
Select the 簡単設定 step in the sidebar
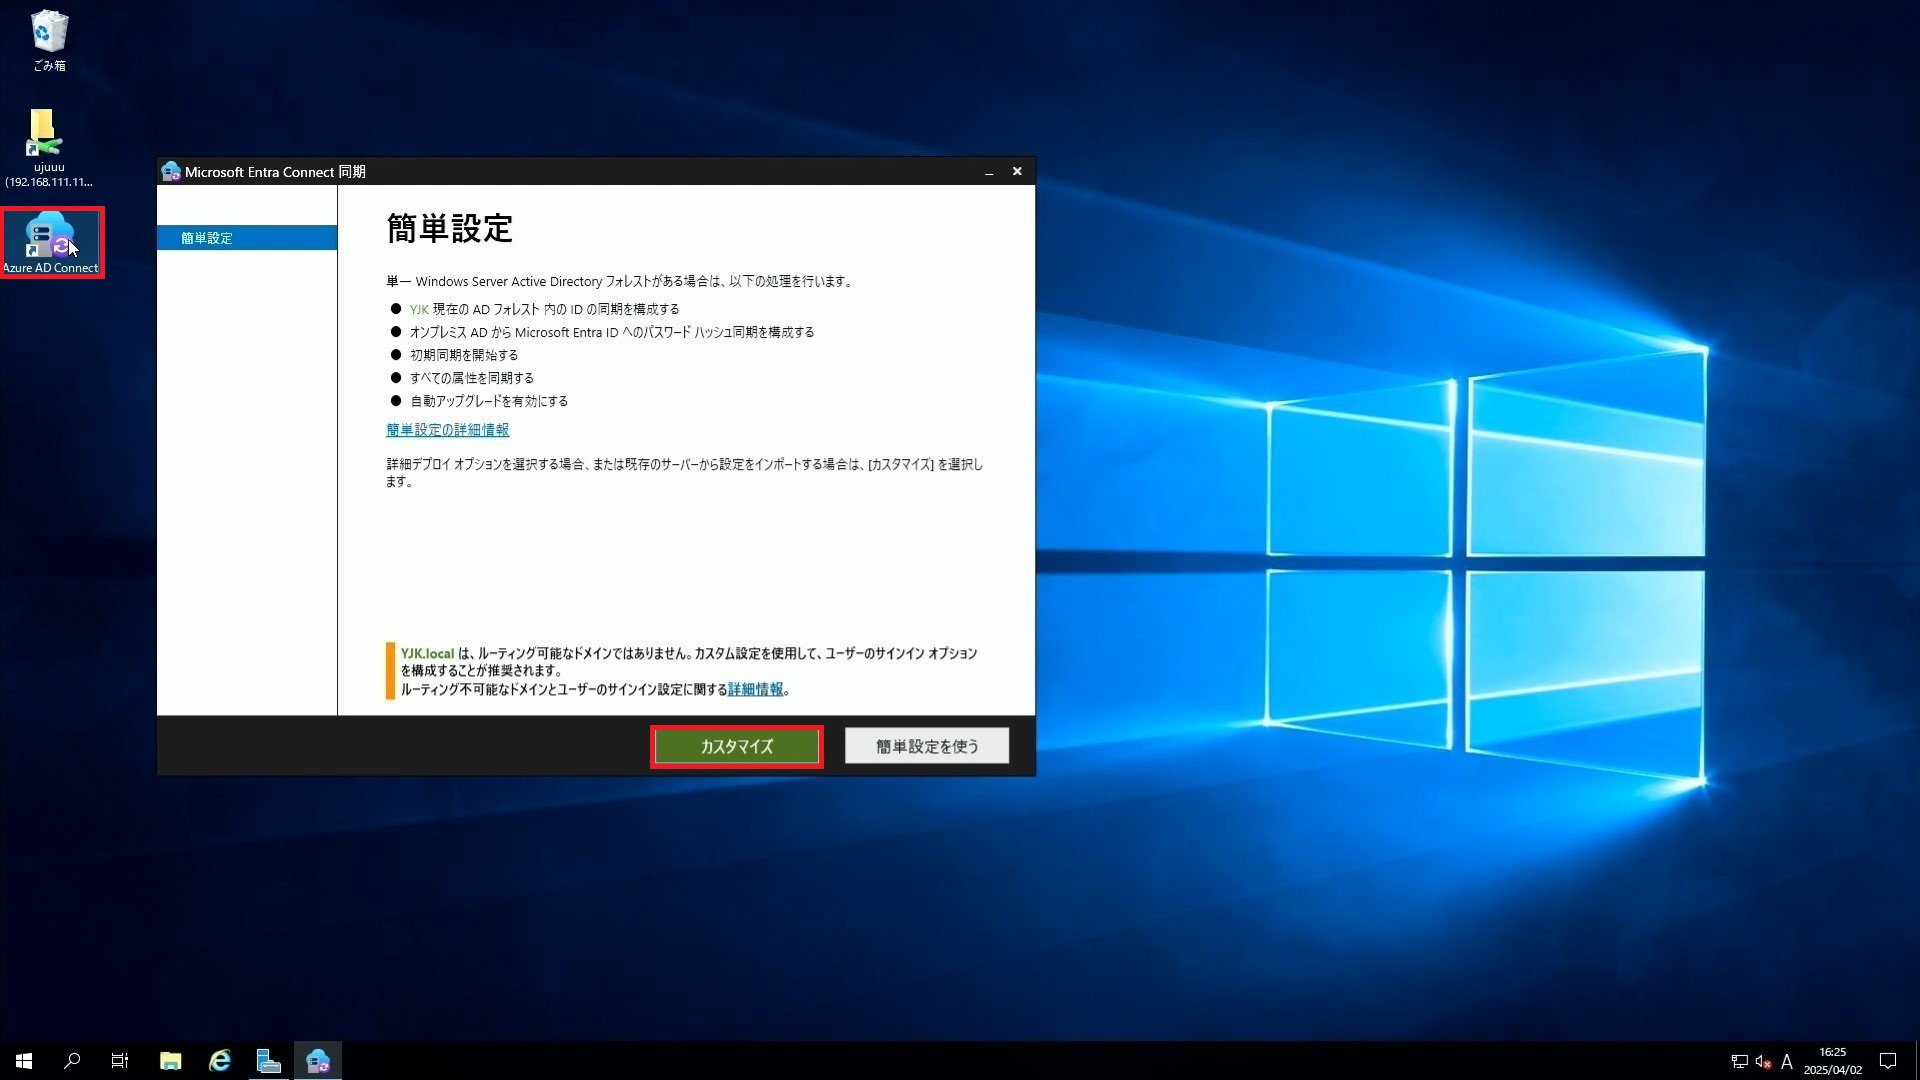click(x=247, y=238)
